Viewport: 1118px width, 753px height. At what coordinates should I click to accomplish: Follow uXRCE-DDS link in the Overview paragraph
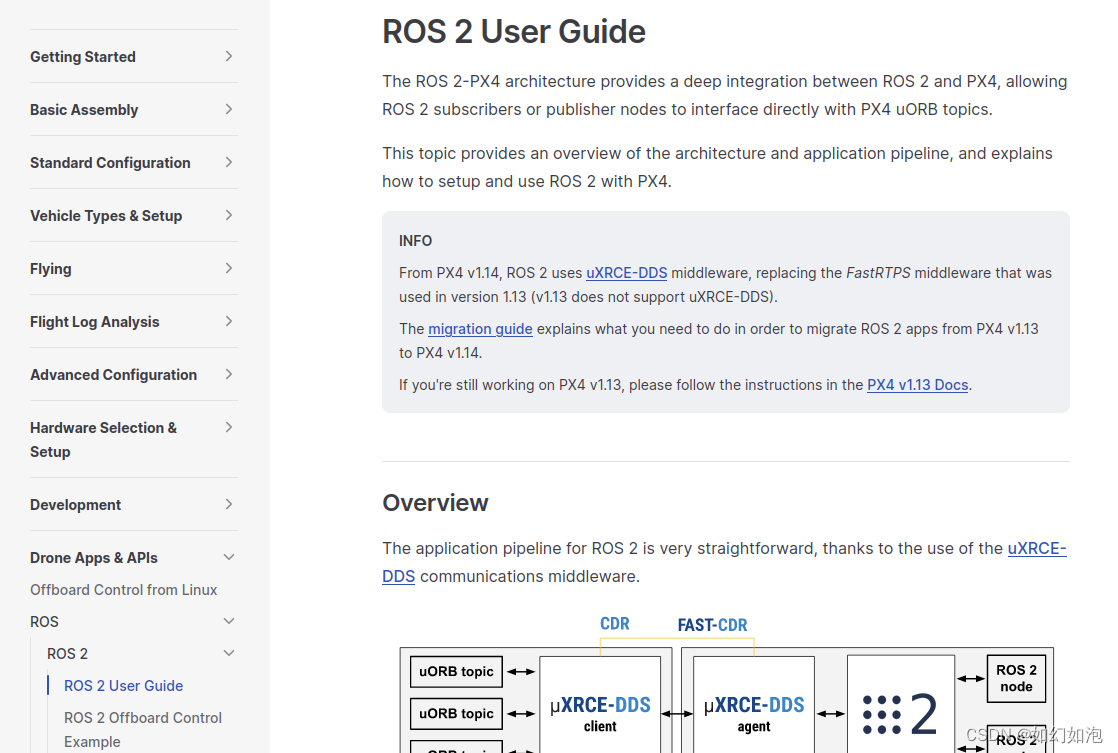[x=1037, y=548]
